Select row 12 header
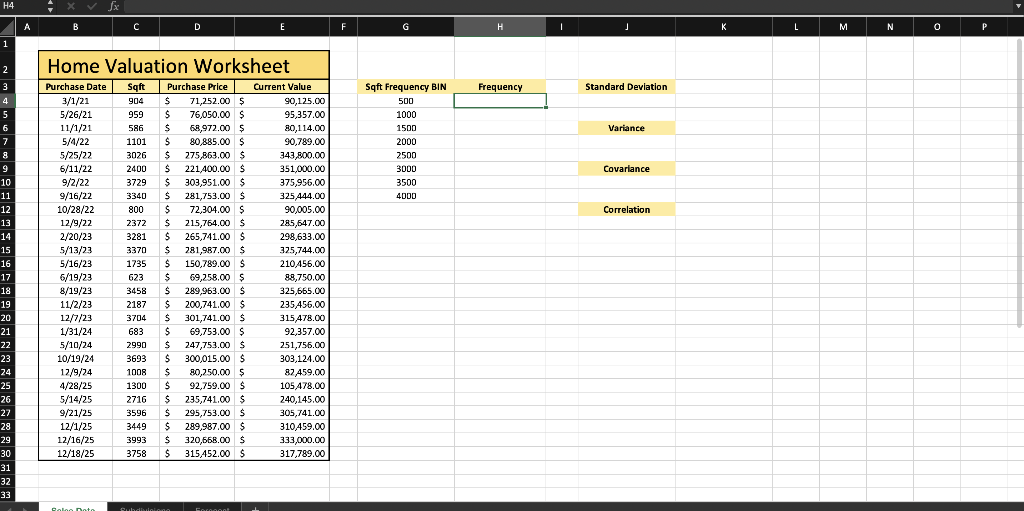The image size is (1024, 511). click(x=7, y=210)
